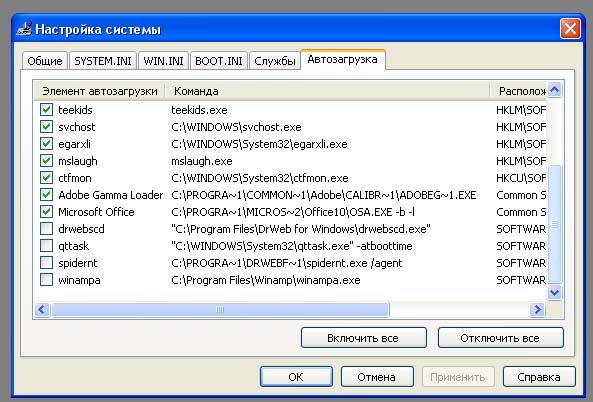
Task: Select the egarxli command entry row
Action: tap(291, 144)
